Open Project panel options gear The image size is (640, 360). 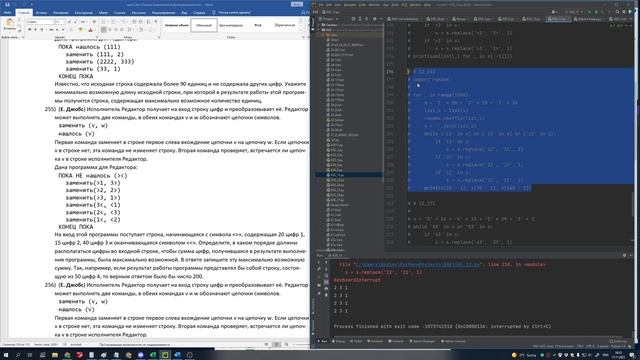pos(375,19)
